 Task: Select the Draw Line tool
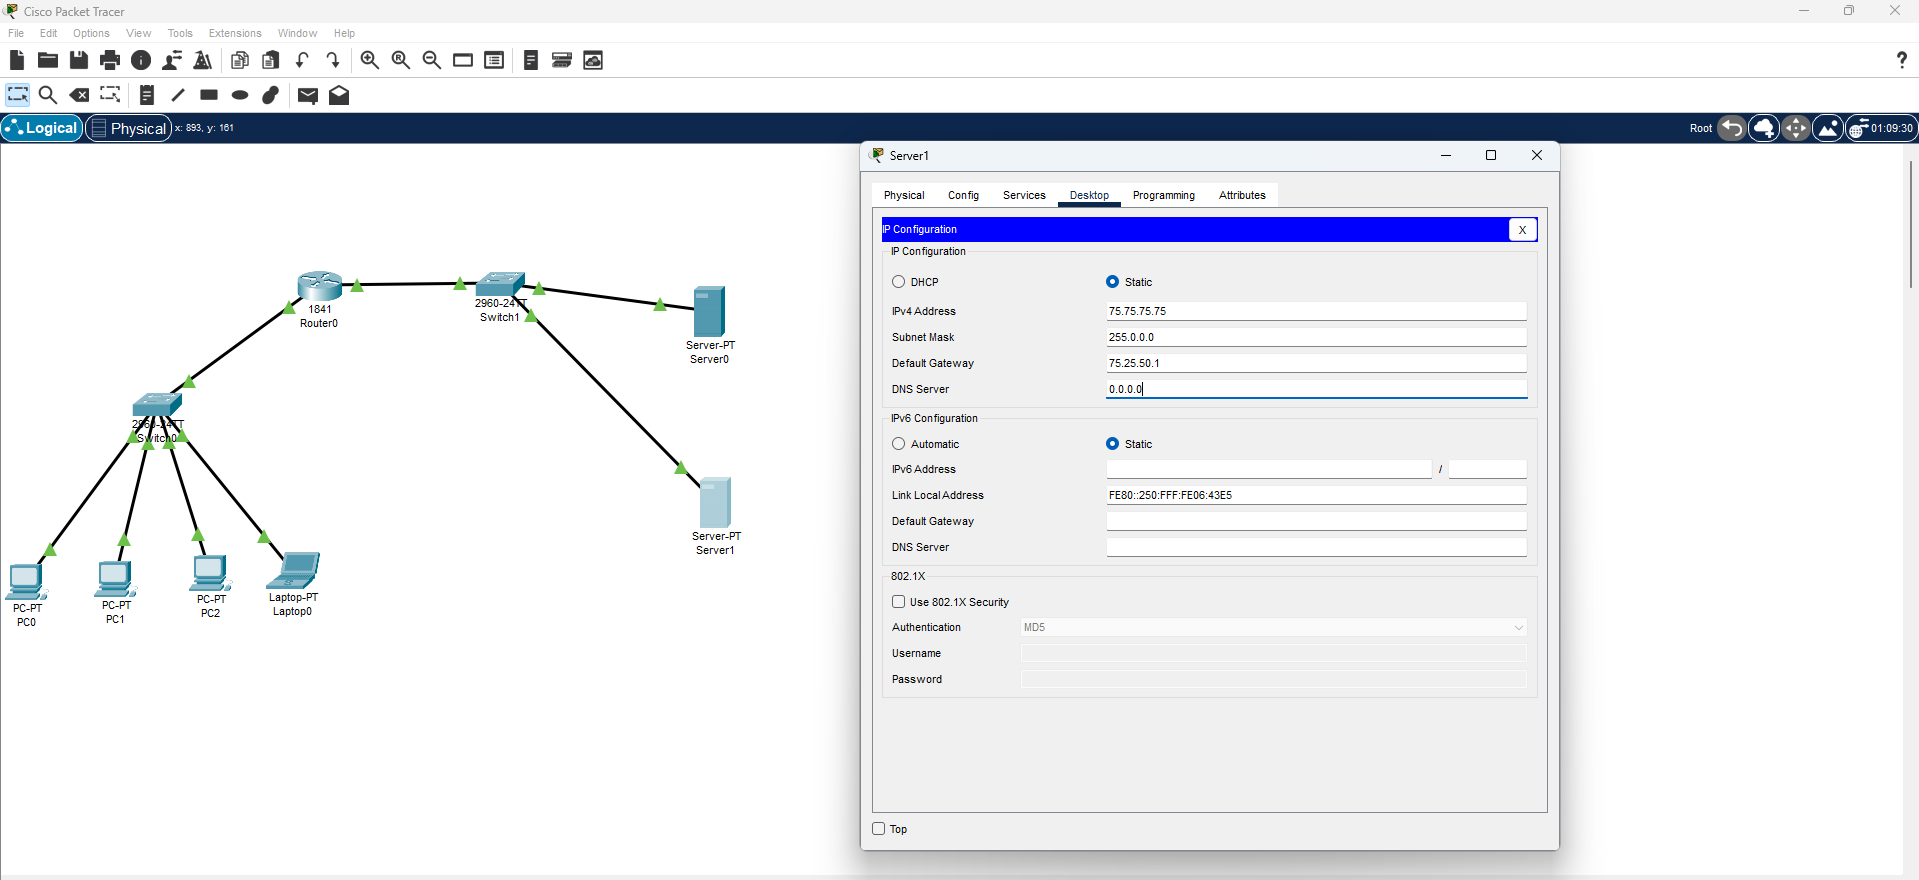pos(178,95)
